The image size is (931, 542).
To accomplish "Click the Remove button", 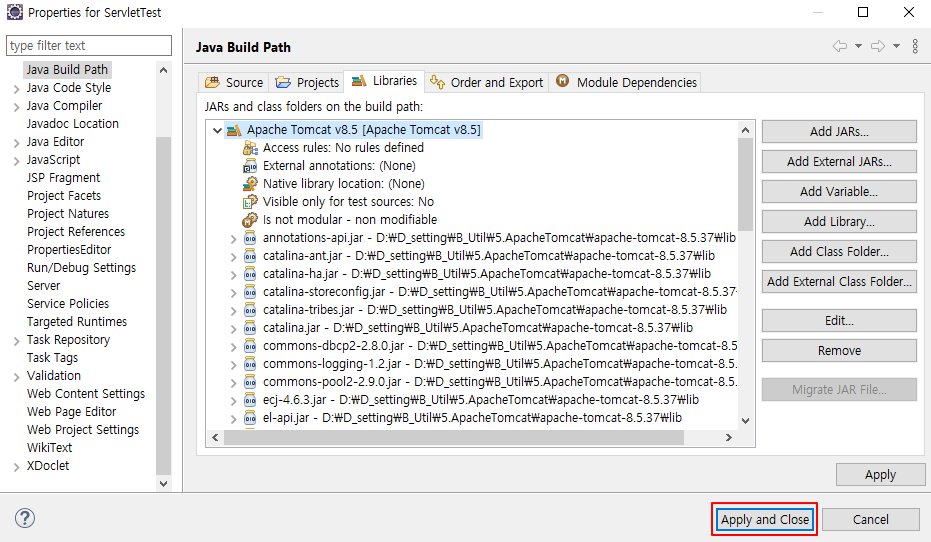I will pos(839,351).
